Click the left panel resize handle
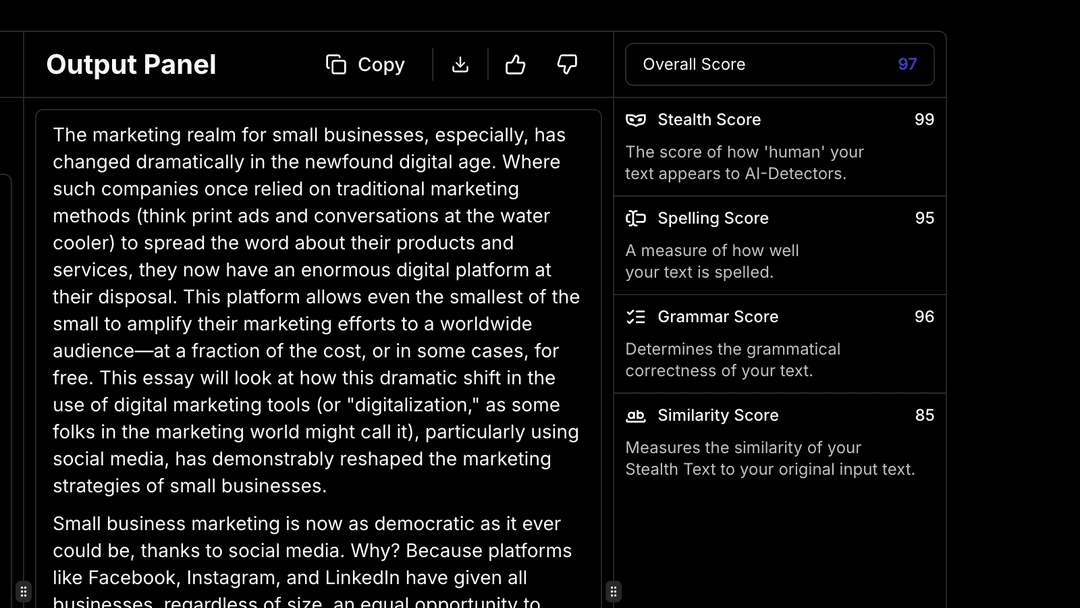The image size is (1080, 608). [23, 591]
